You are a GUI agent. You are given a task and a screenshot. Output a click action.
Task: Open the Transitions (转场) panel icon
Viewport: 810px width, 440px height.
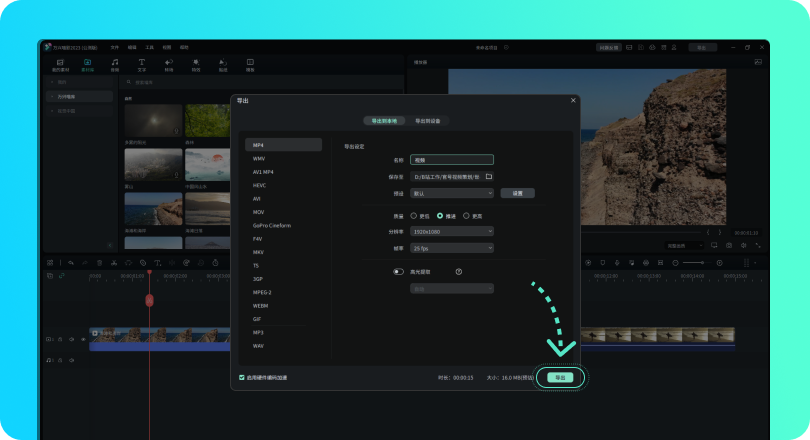point(168,65)
